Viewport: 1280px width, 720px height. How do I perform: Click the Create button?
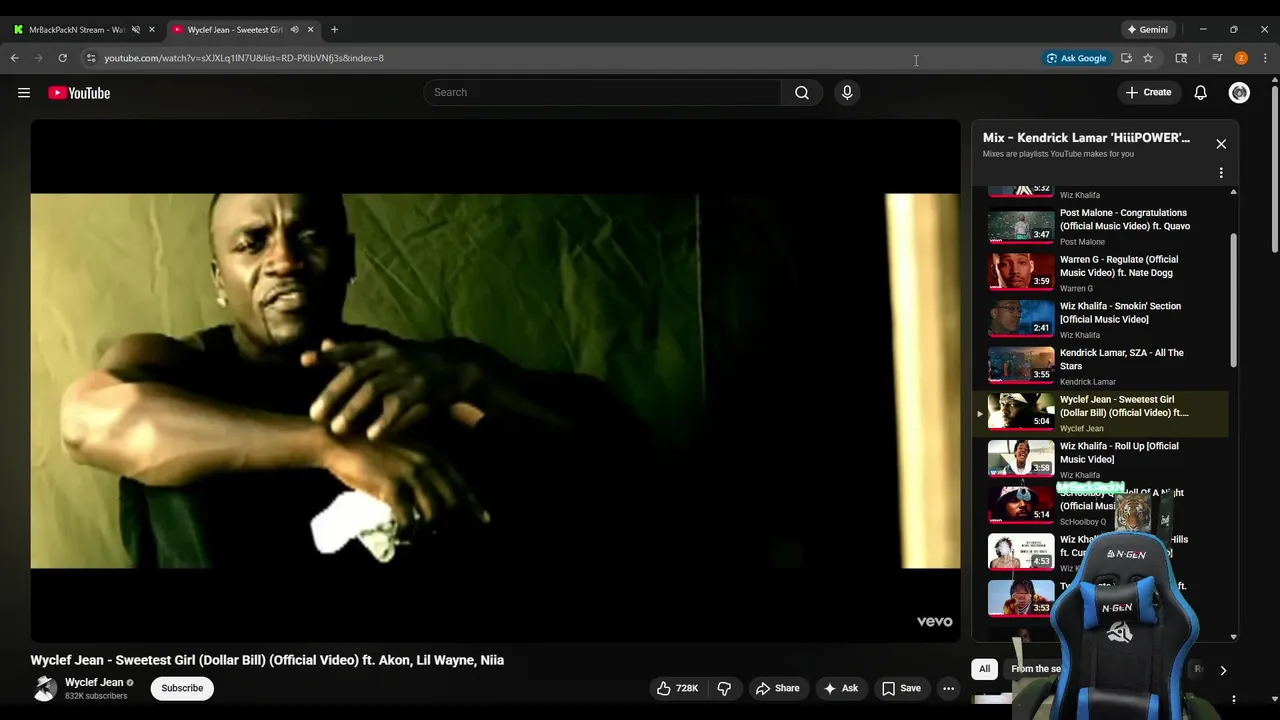point(1148,93)
